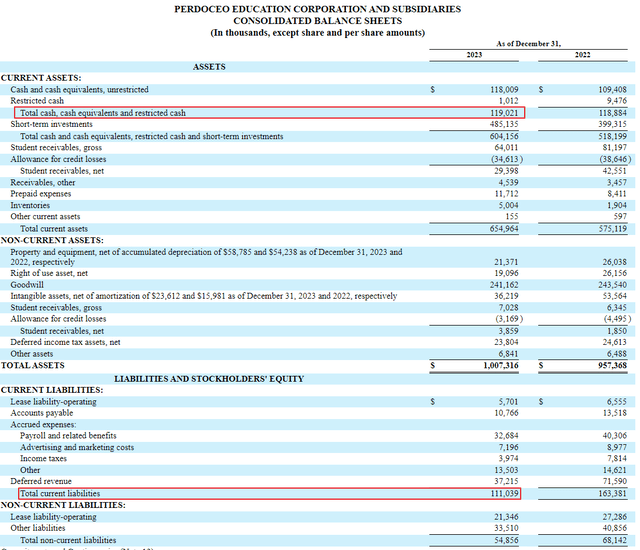
Task: Click the Deferred income tax assets, net label
Action: pos(65,342)
